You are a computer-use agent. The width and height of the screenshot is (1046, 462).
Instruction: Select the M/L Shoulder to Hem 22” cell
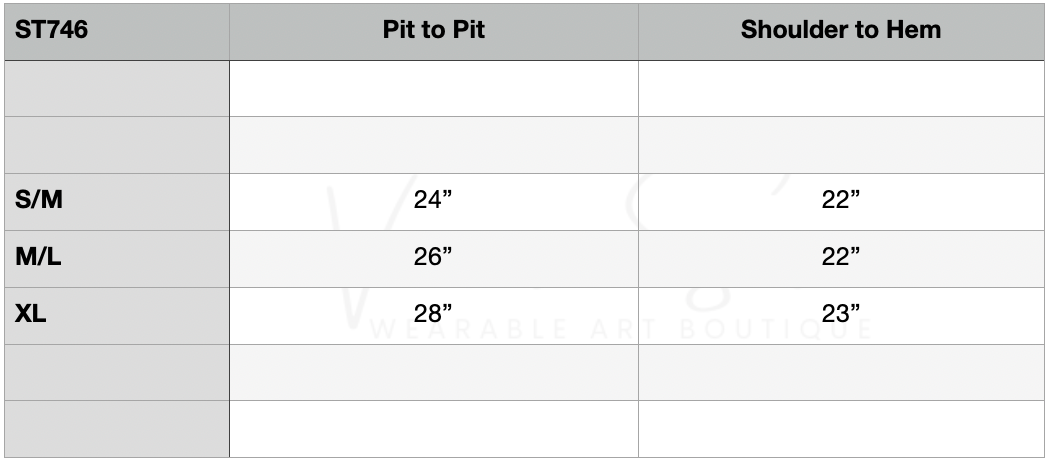point(841,258)
